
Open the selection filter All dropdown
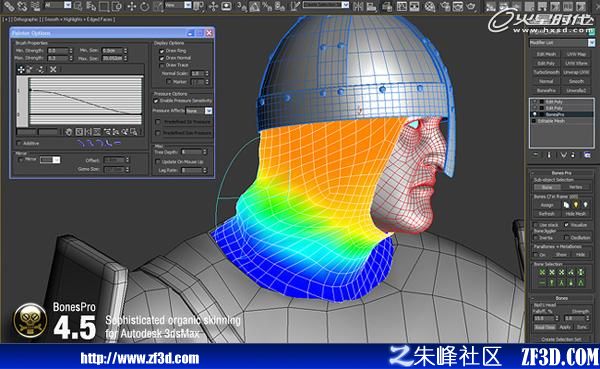pos(58,5)
